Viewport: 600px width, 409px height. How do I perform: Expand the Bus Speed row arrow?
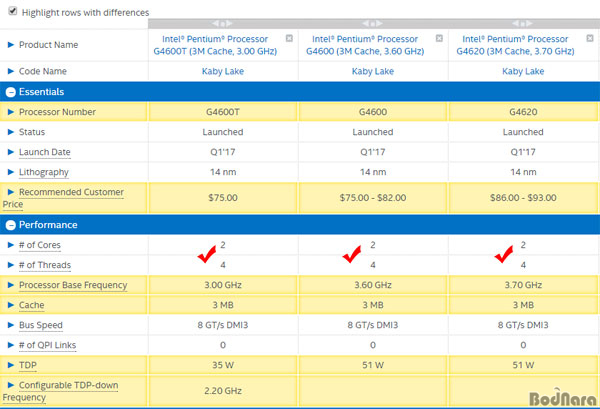click(x=11, y=325)
